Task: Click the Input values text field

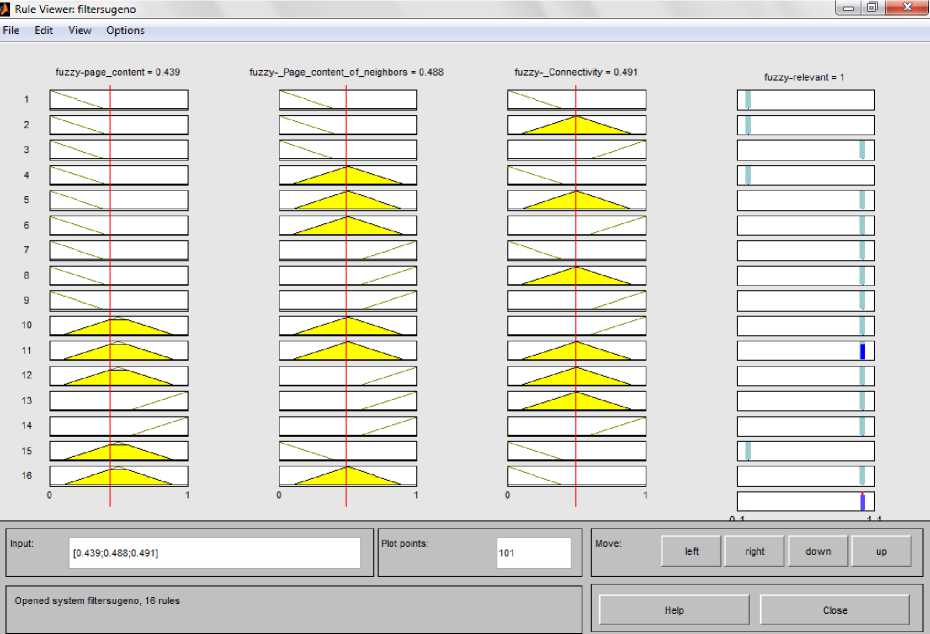Action: (213, 552)
